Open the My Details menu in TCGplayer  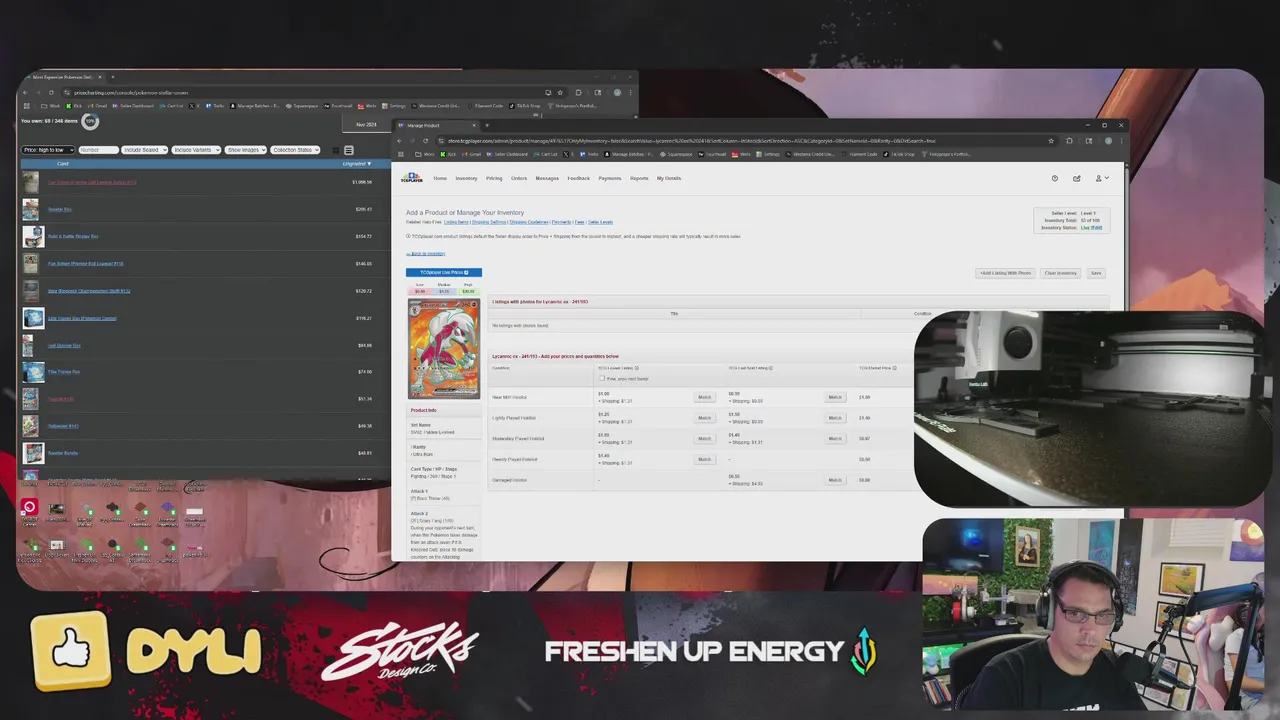point(669,178)
